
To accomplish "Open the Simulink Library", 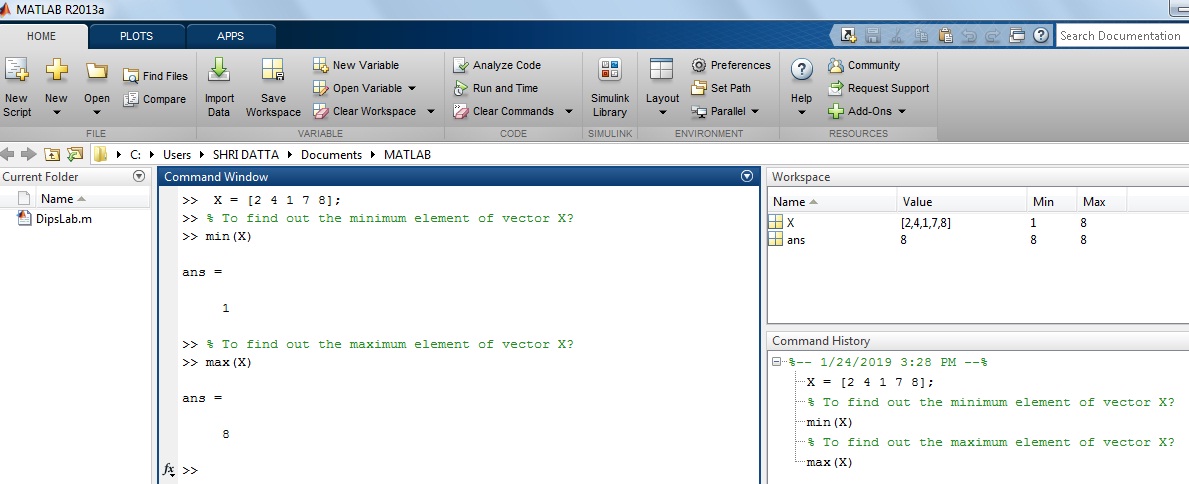I will coord(609,72).
